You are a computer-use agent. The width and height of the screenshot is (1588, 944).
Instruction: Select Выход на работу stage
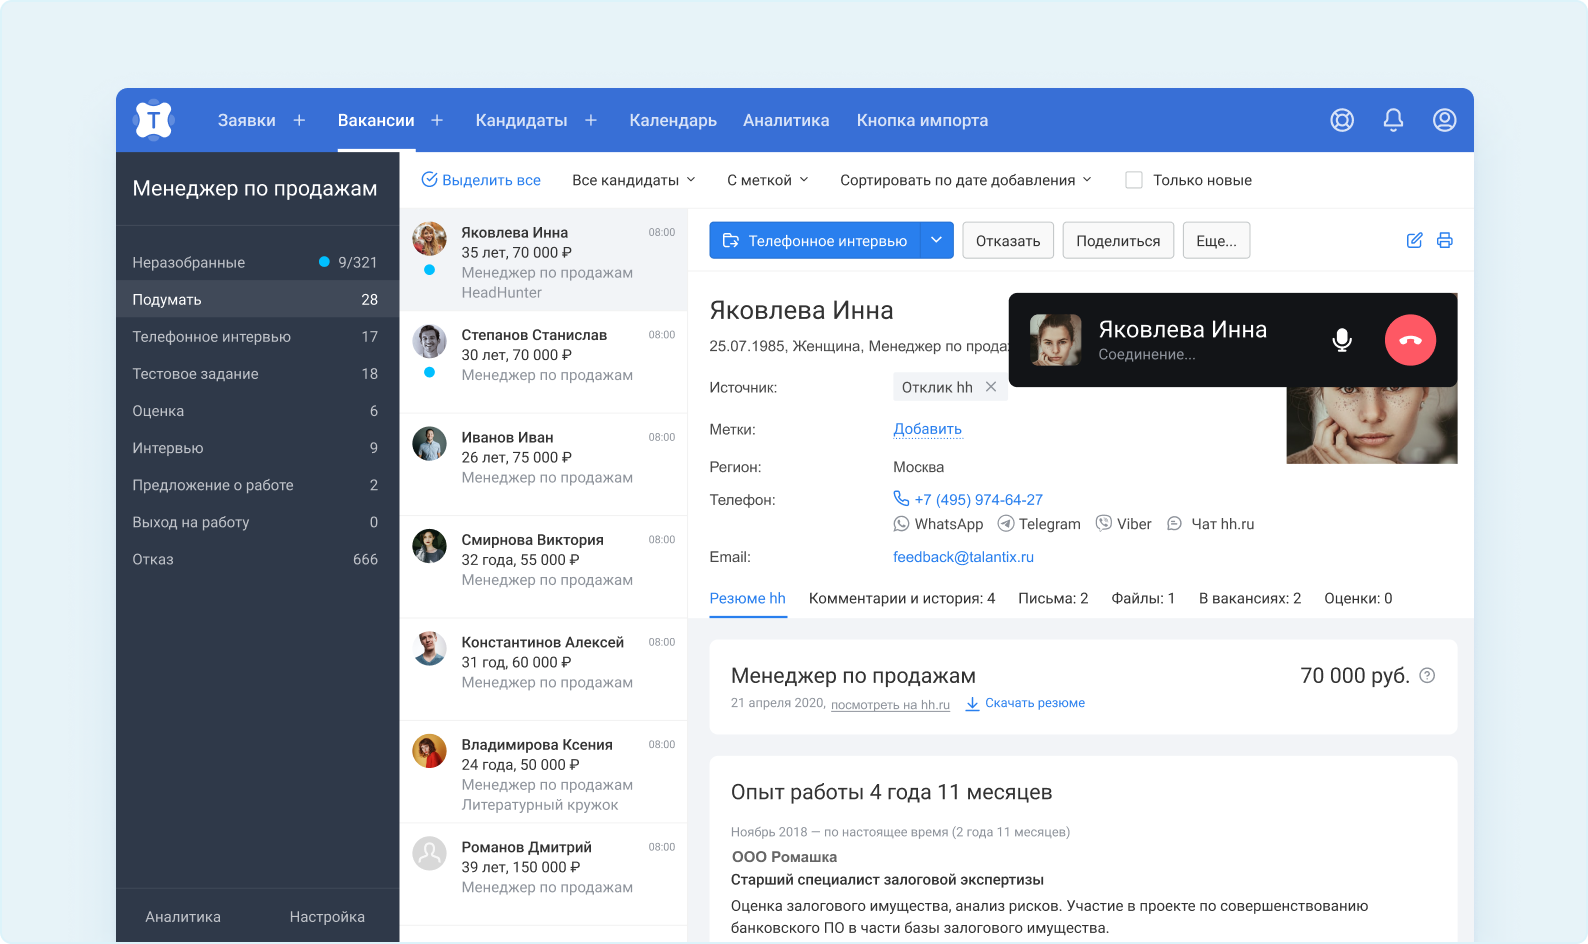coord(258,521)
